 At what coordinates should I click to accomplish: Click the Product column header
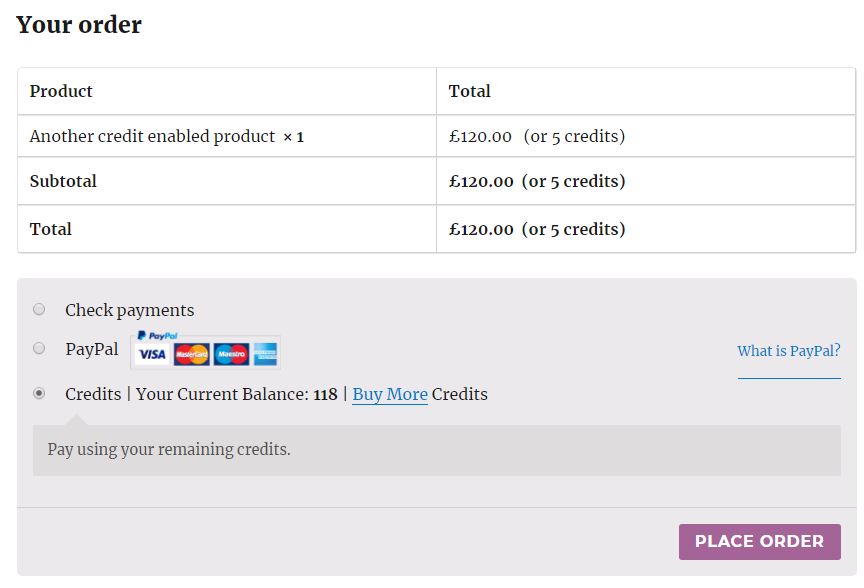[61, 91]
